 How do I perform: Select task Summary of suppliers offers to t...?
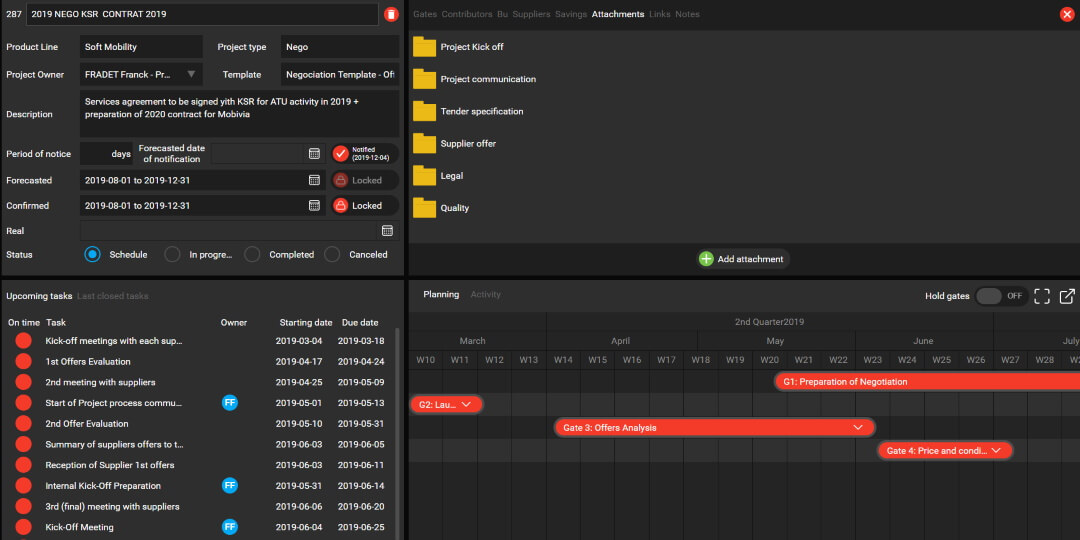pos(114,444)
